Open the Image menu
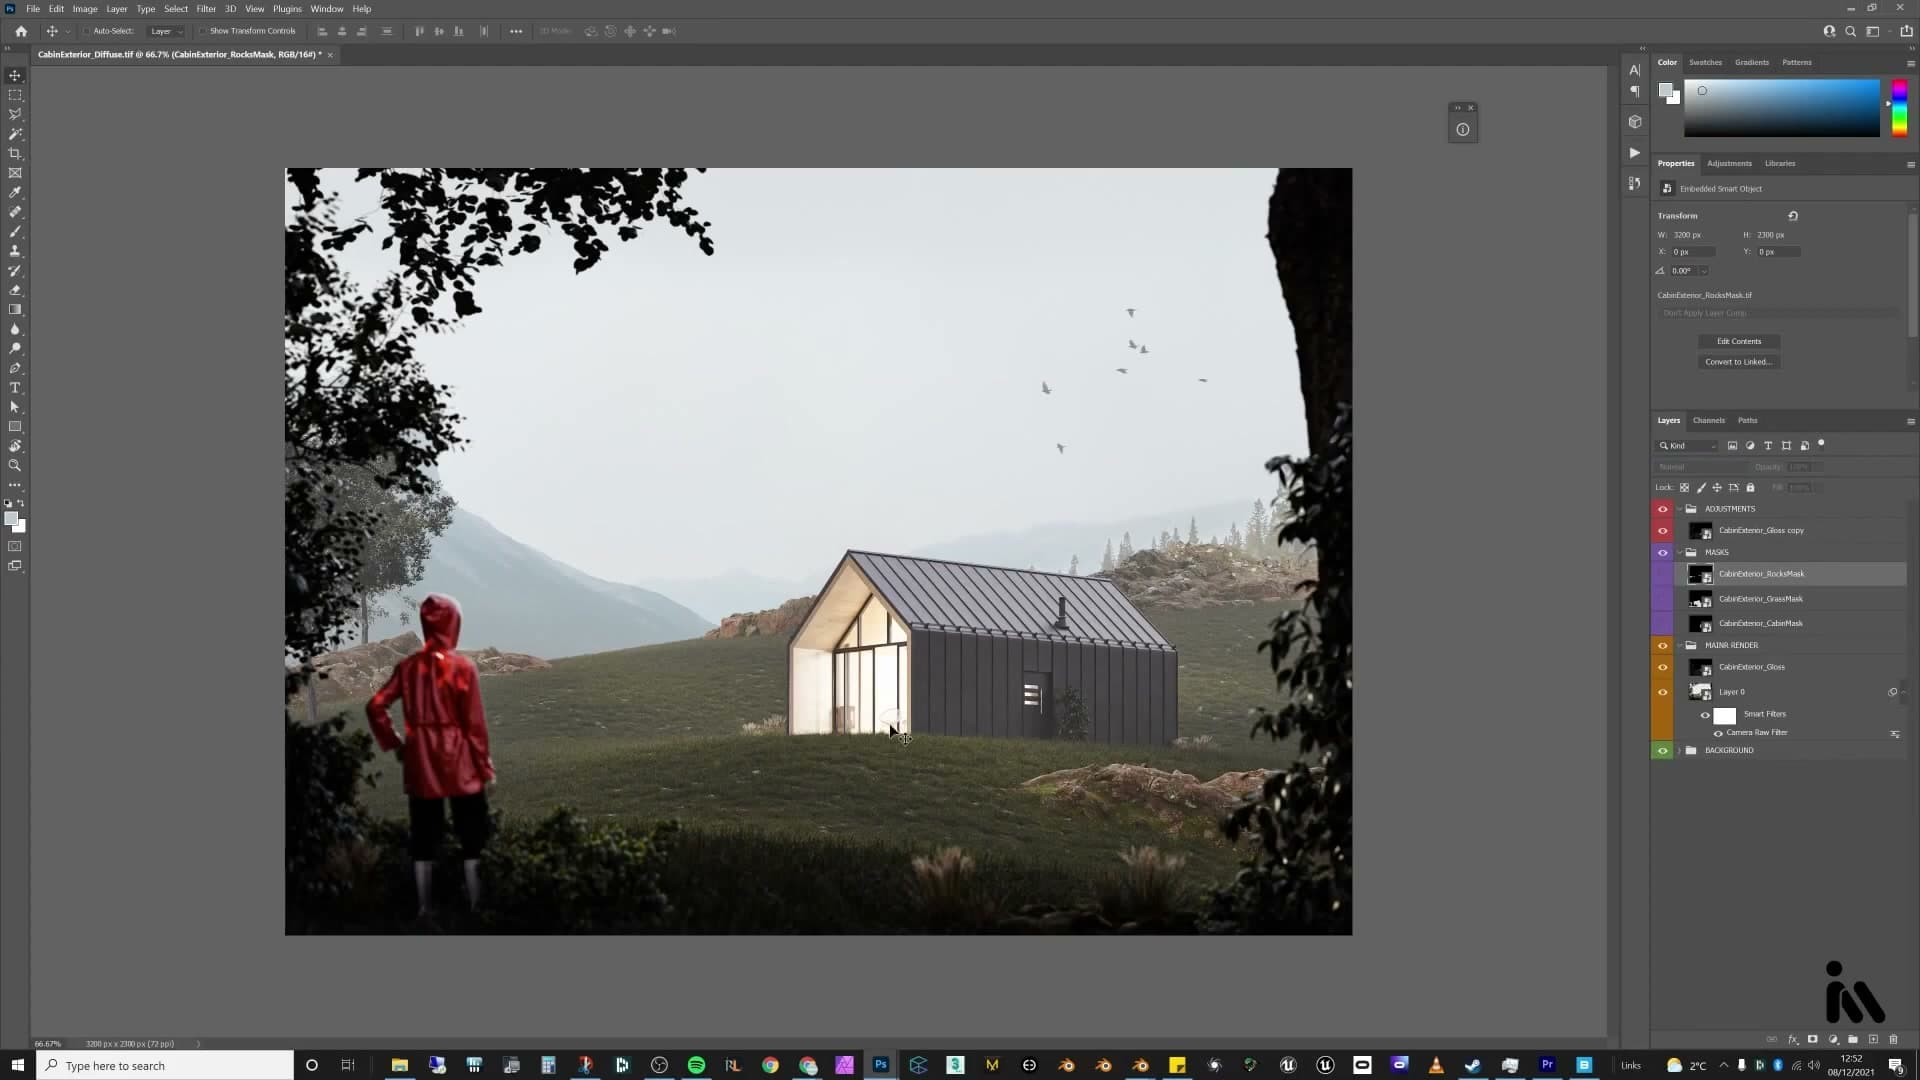The image size is (1920, 1080). (85, 9)
